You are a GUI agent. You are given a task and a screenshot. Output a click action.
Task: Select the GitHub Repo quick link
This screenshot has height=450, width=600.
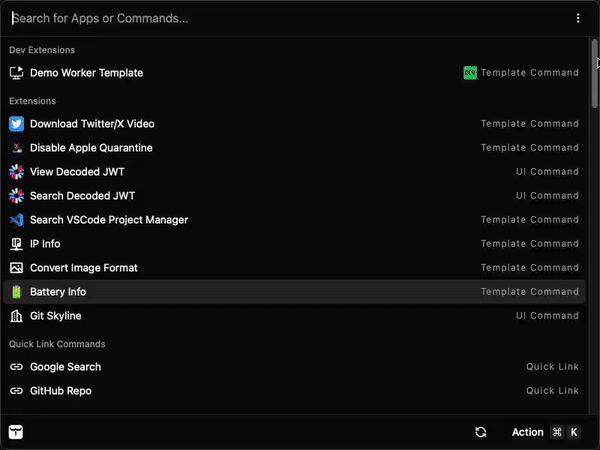tap(61, 391)
